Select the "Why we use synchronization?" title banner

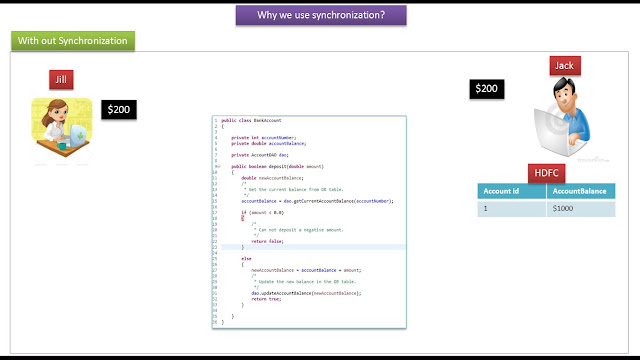point(321,15)
